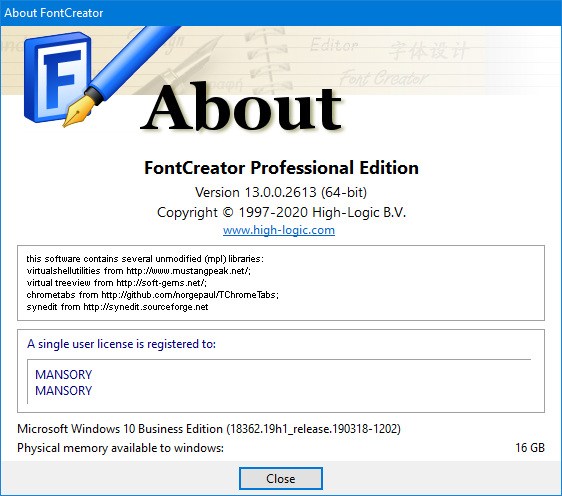
Task: Select the version 13.0.0.2613 text
Action: click(281, 192)
